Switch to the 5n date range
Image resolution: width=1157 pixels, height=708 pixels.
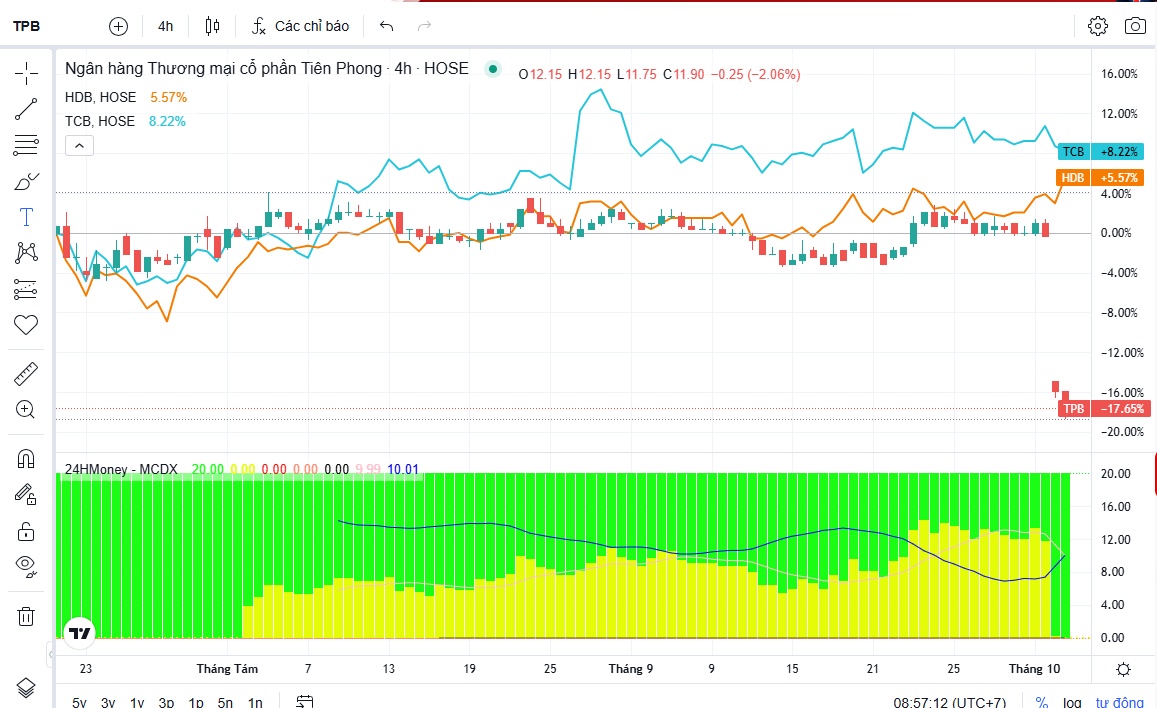(225, 702)
